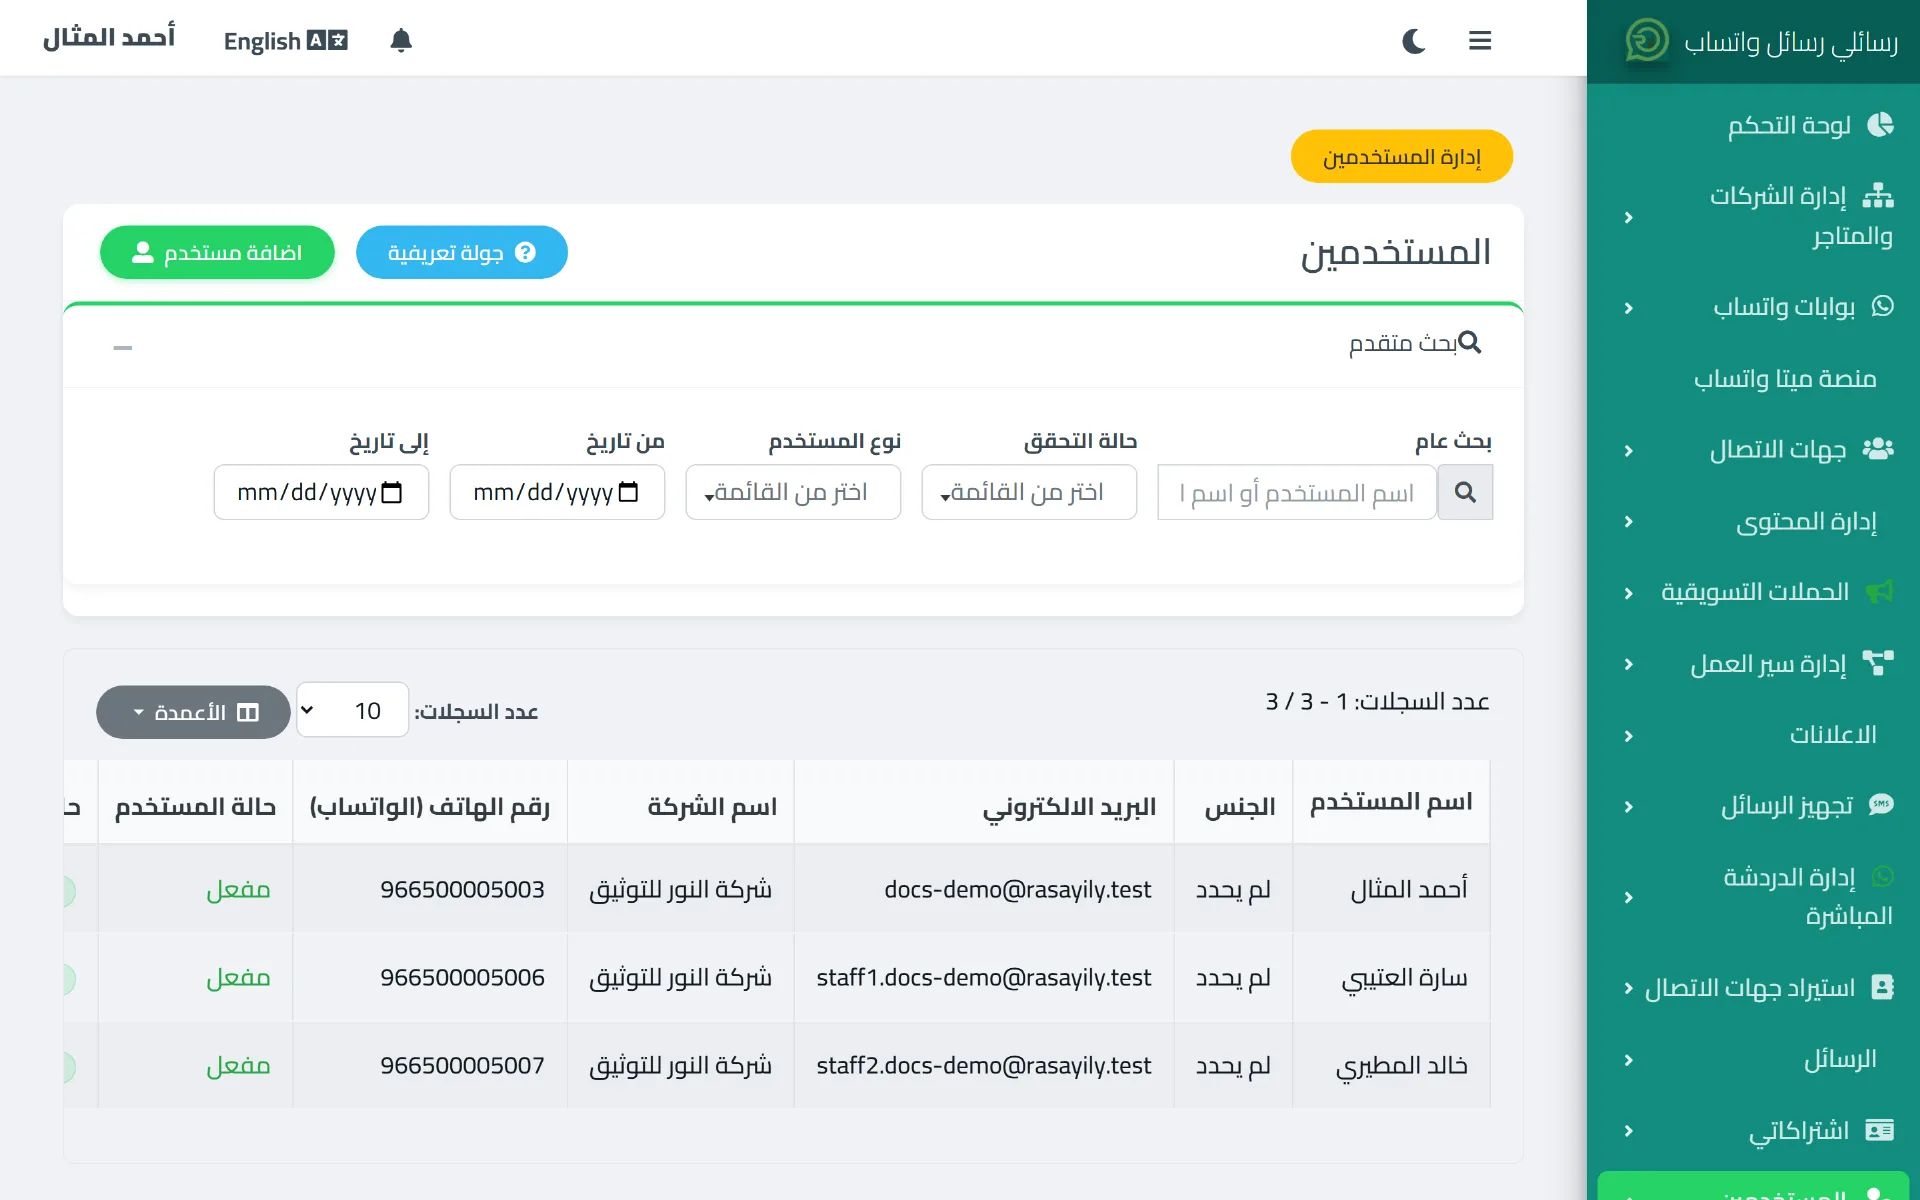The width and height of the screenshot is (1920, 1200).
Task: Open عدد السجلات page size selector
Action: [353, 710]
